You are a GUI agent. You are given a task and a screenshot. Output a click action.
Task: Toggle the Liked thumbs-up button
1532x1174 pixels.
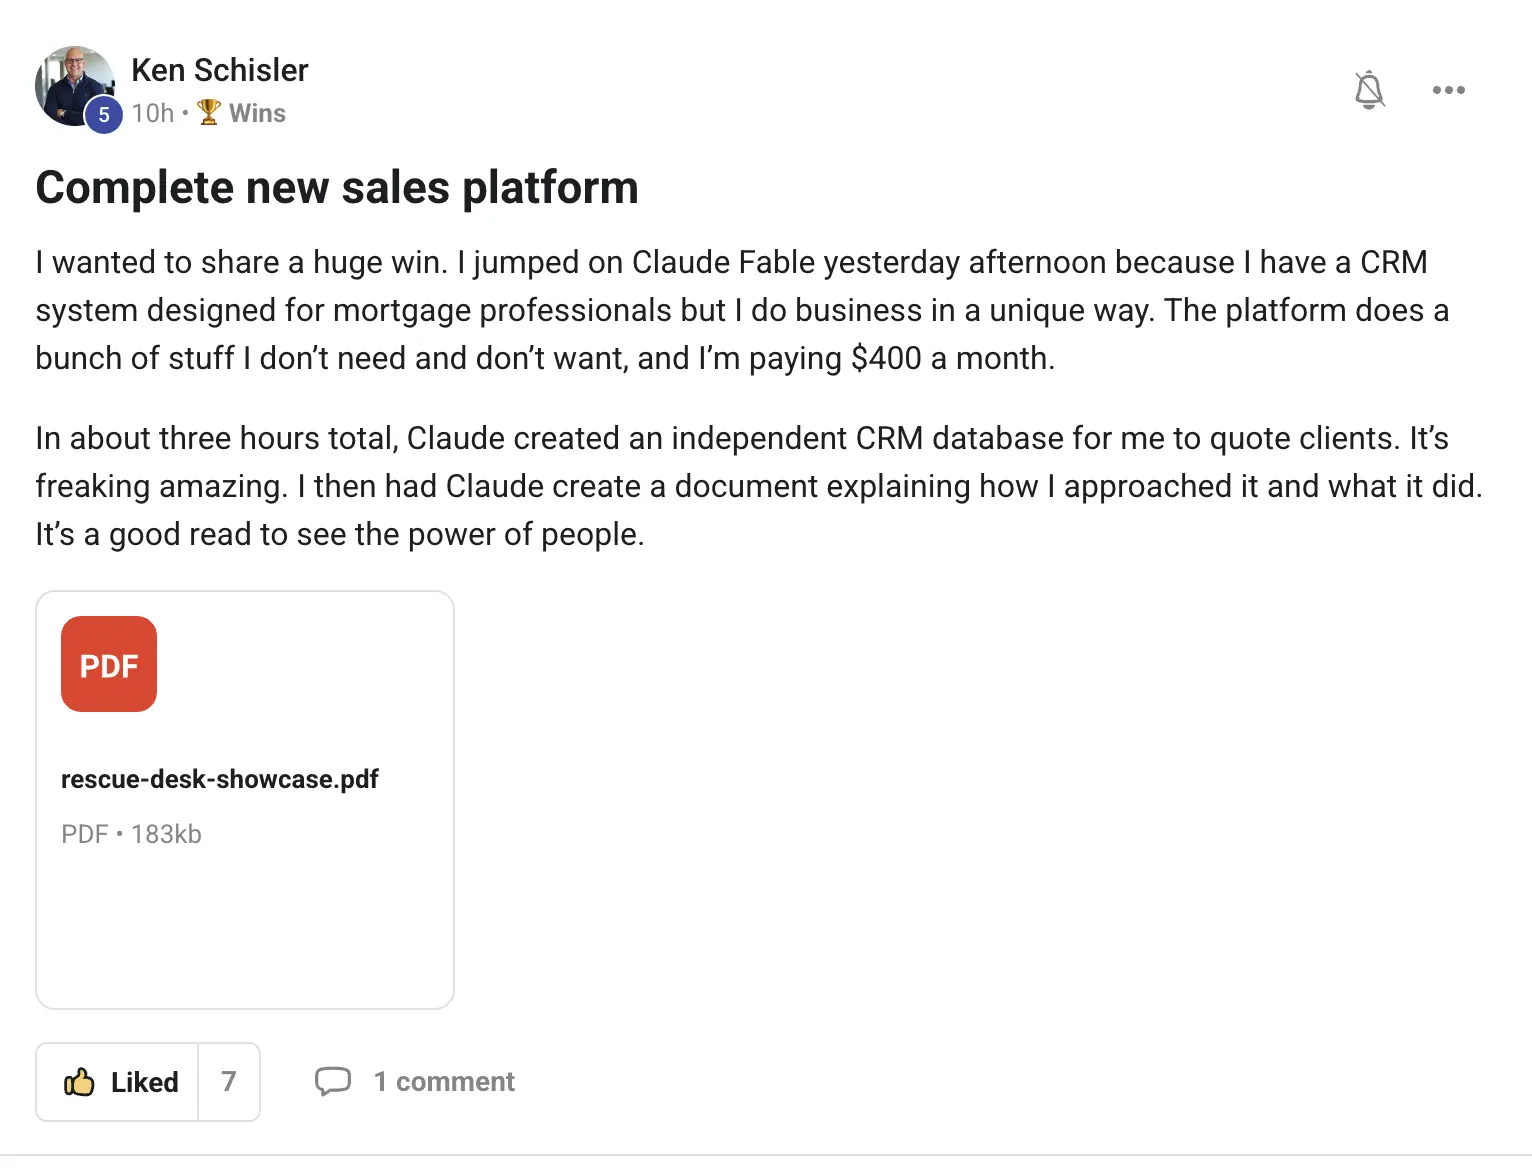pyautogui.click(x=118, y=1082)
